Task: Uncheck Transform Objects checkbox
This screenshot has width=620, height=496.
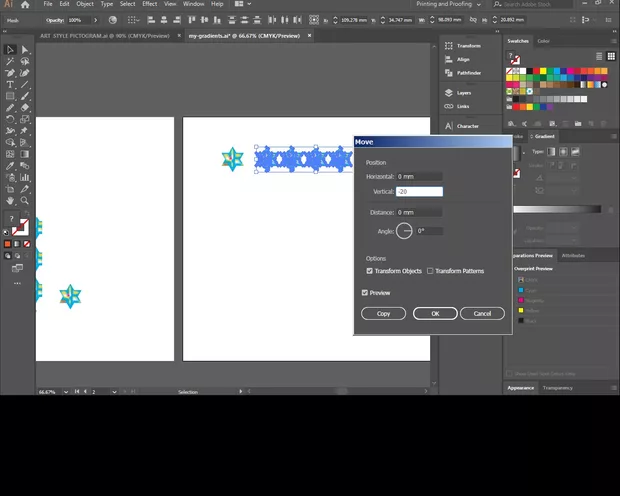Action: (x=370, y=271)
